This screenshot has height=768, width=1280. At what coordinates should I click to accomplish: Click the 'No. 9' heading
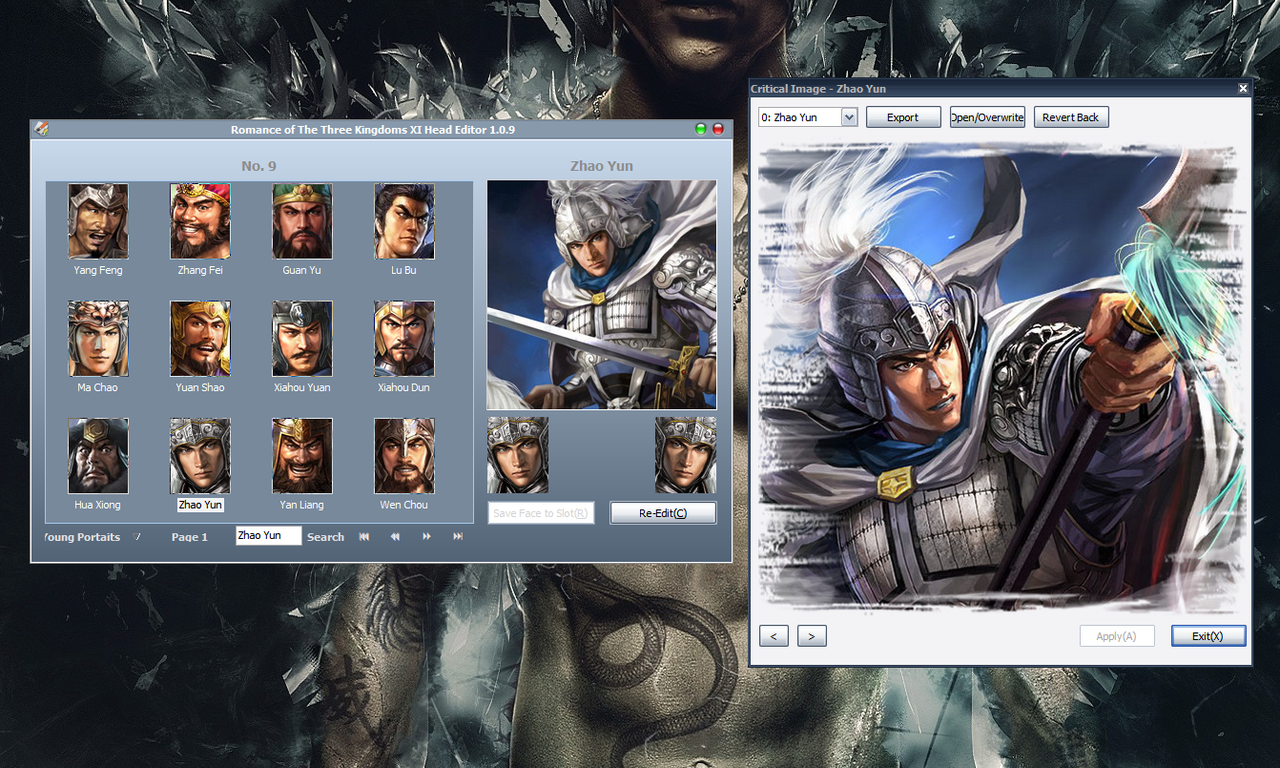click(259, 166)
